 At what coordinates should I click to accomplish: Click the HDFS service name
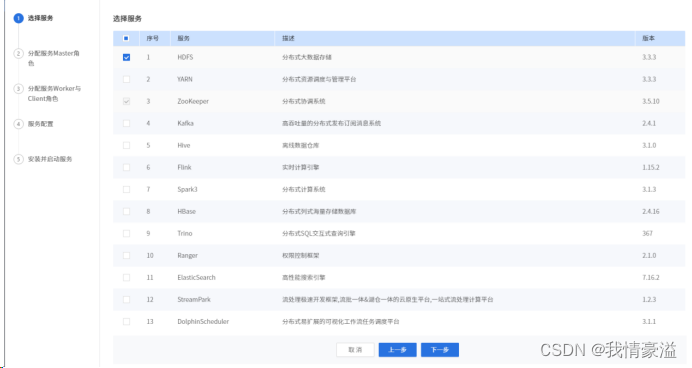tap(185, 57)
